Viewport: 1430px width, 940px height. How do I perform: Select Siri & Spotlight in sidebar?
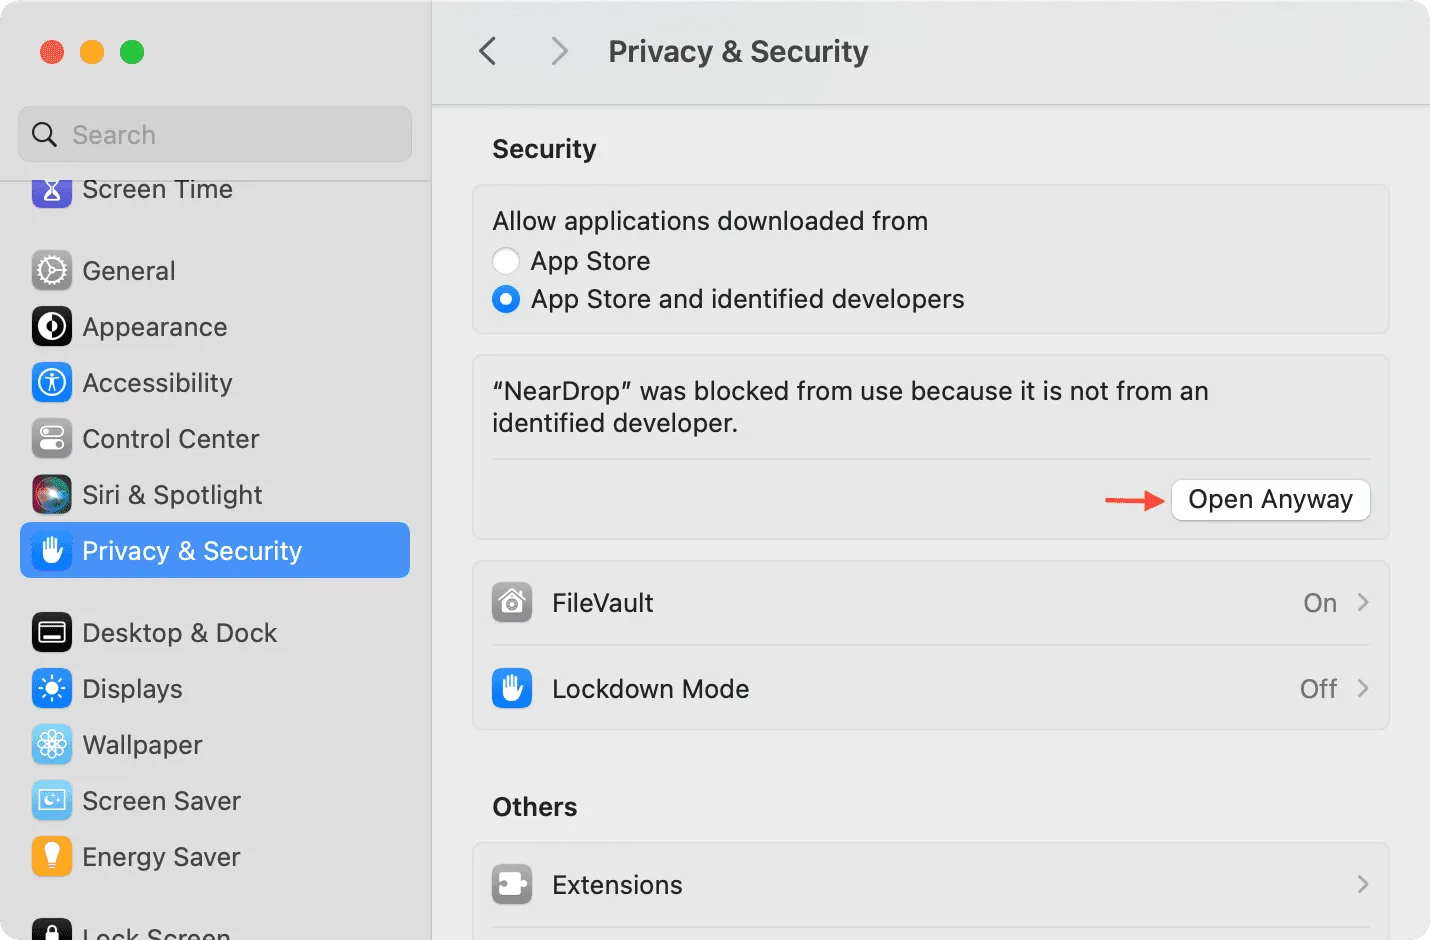click(215, 494)
